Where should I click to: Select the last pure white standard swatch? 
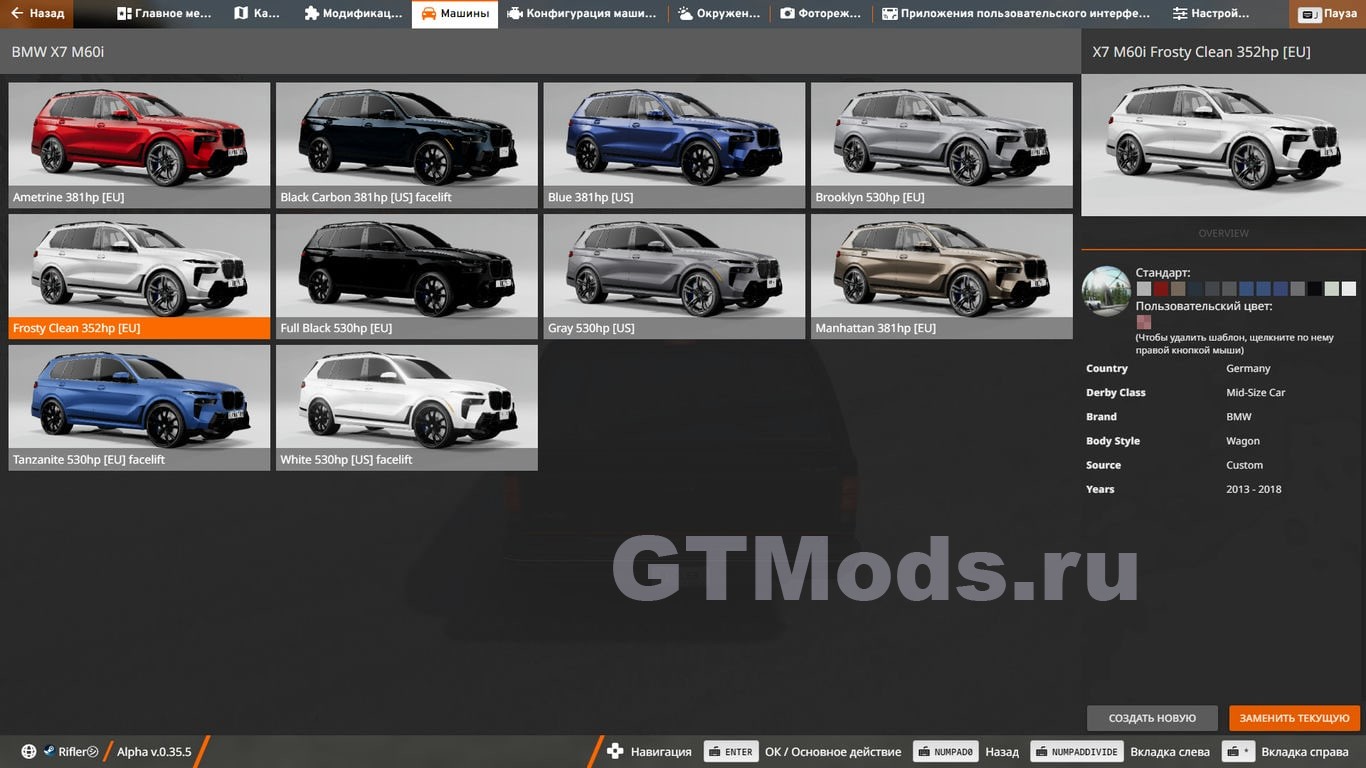[1349, 289]
